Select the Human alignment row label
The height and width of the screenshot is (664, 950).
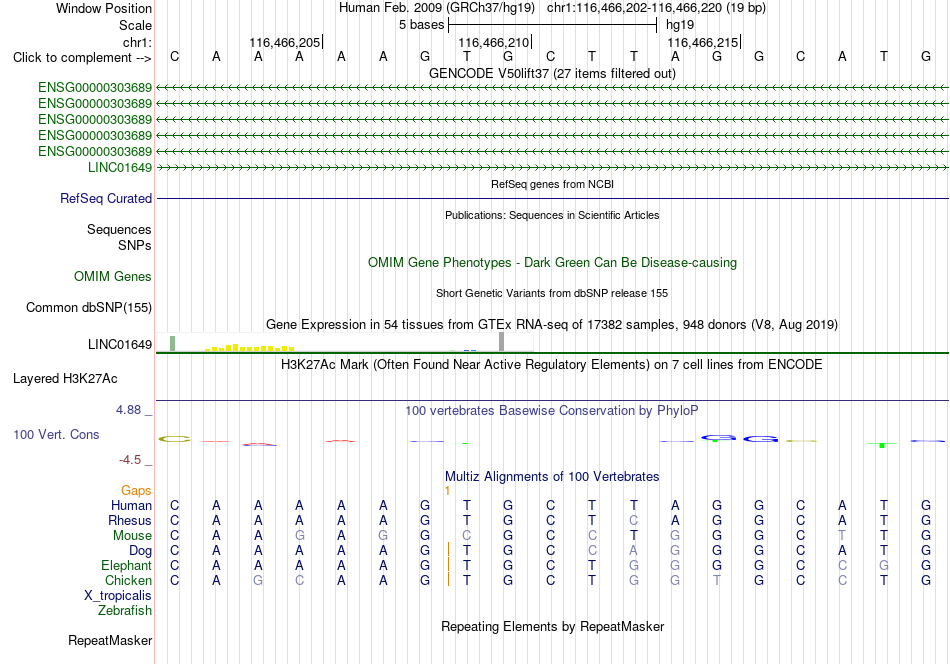[131, 505]
